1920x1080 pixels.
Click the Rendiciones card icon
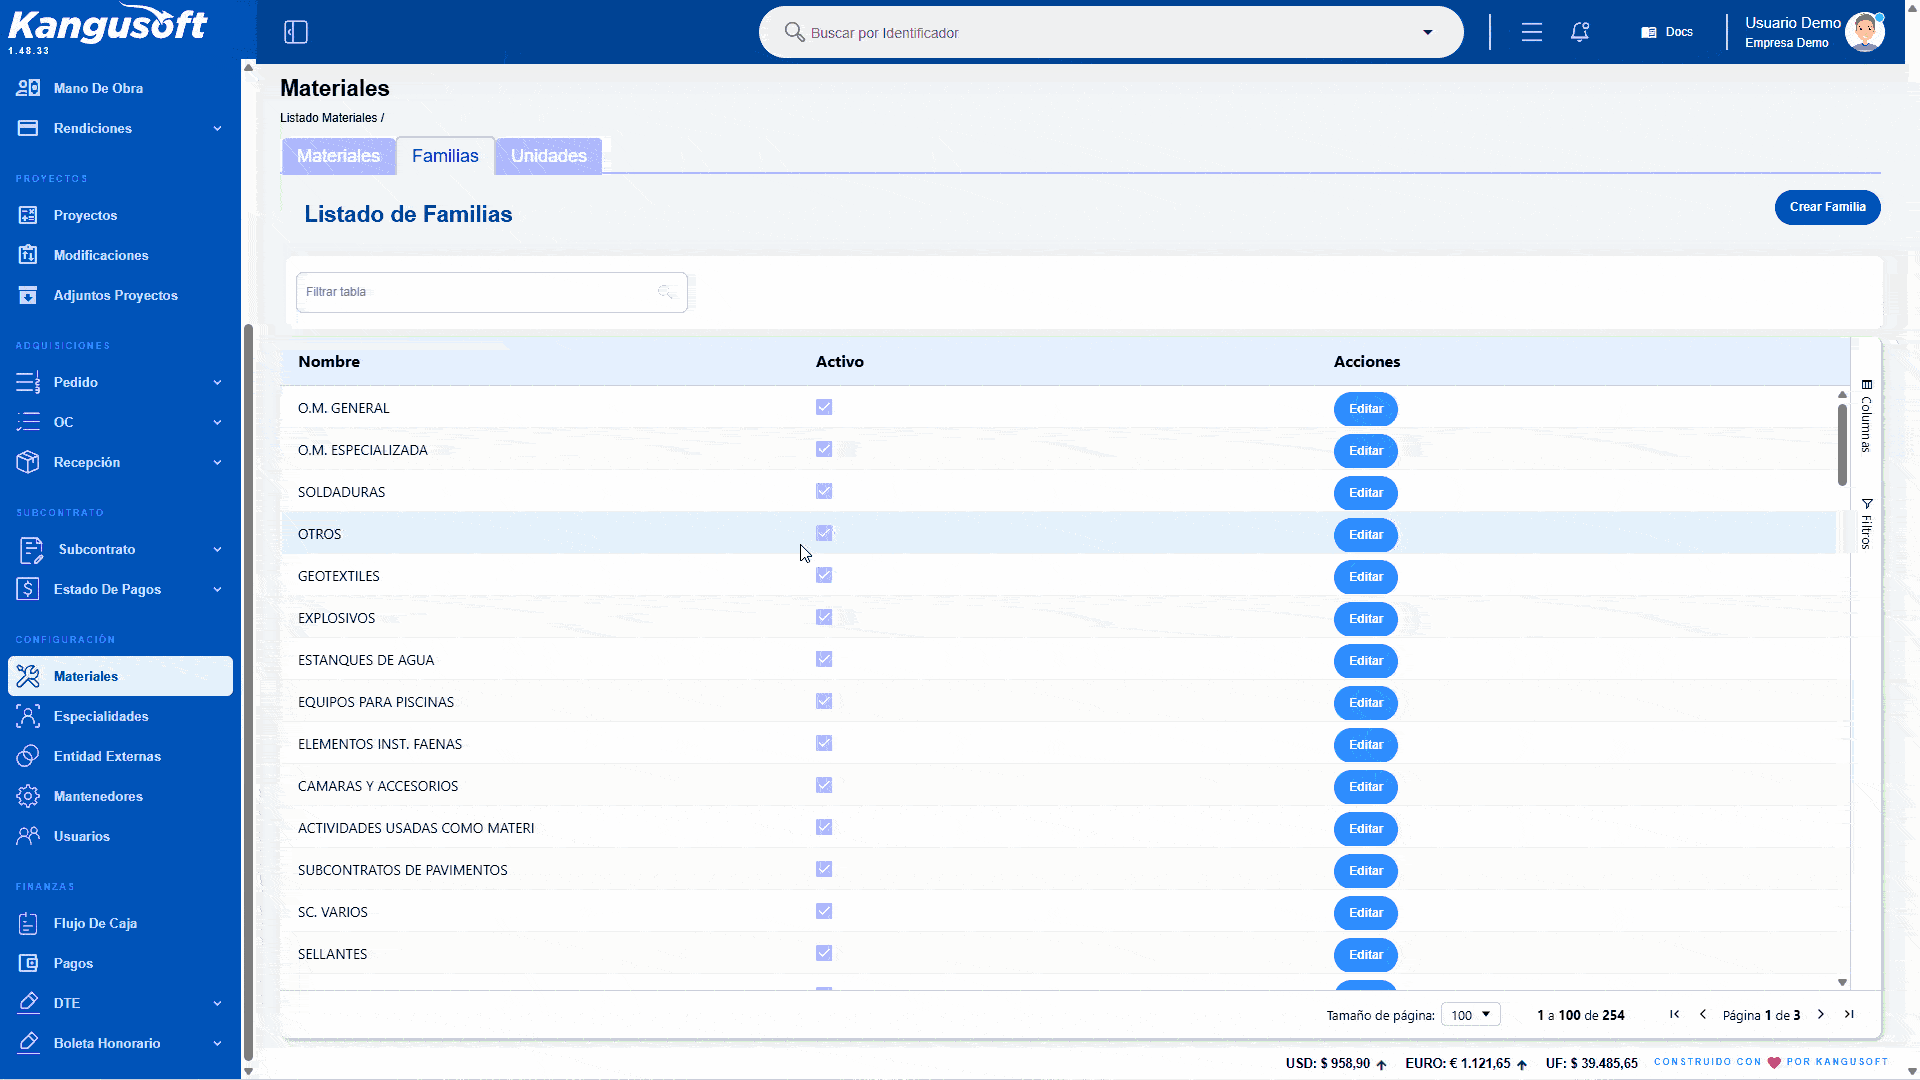click(28, 128)
